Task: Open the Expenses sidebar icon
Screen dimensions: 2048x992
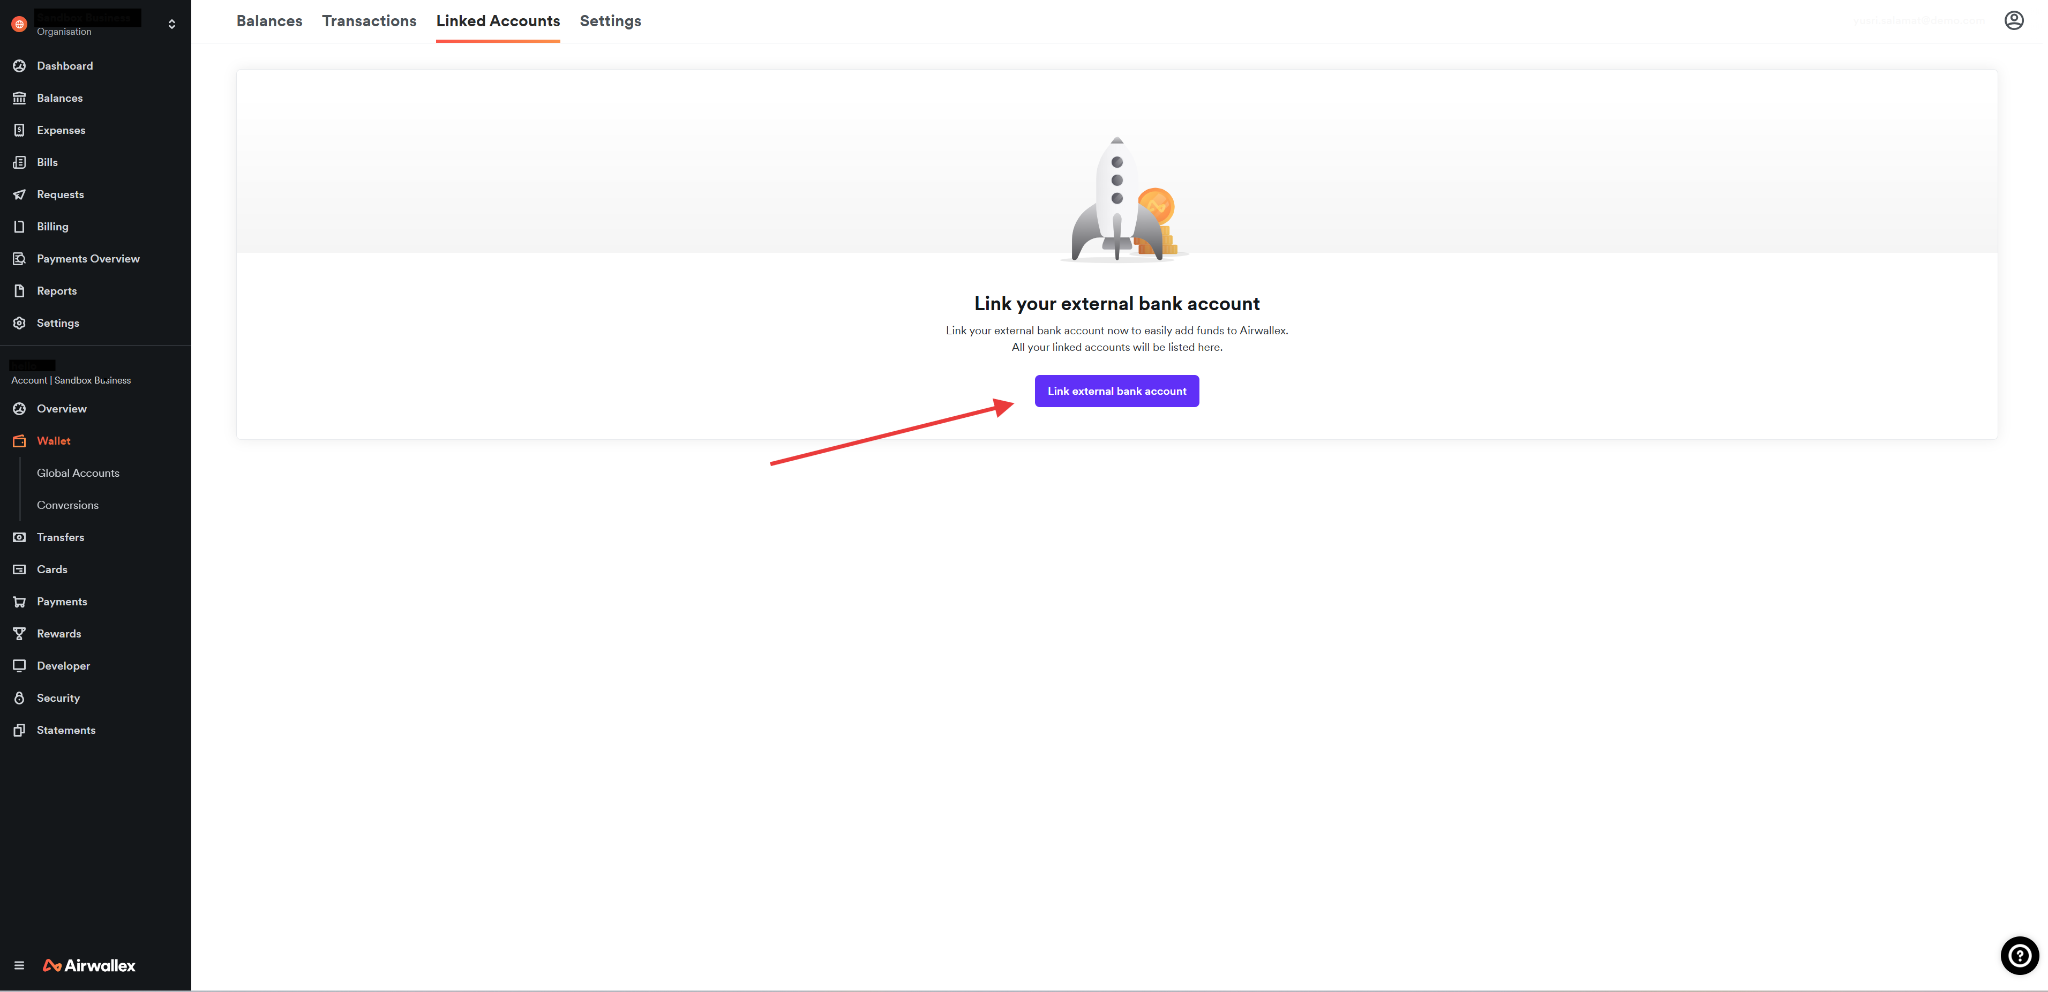Action: coord(19,130)
